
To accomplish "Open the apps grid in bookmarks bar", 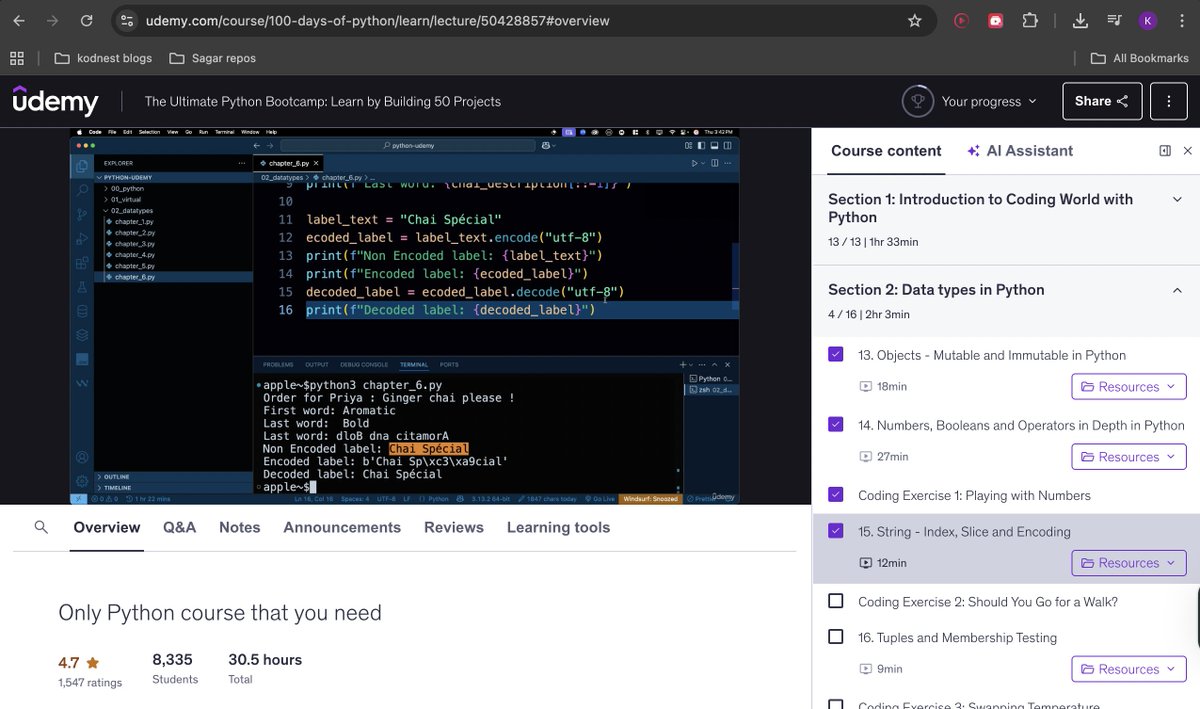I will click(x=17, y=58).
